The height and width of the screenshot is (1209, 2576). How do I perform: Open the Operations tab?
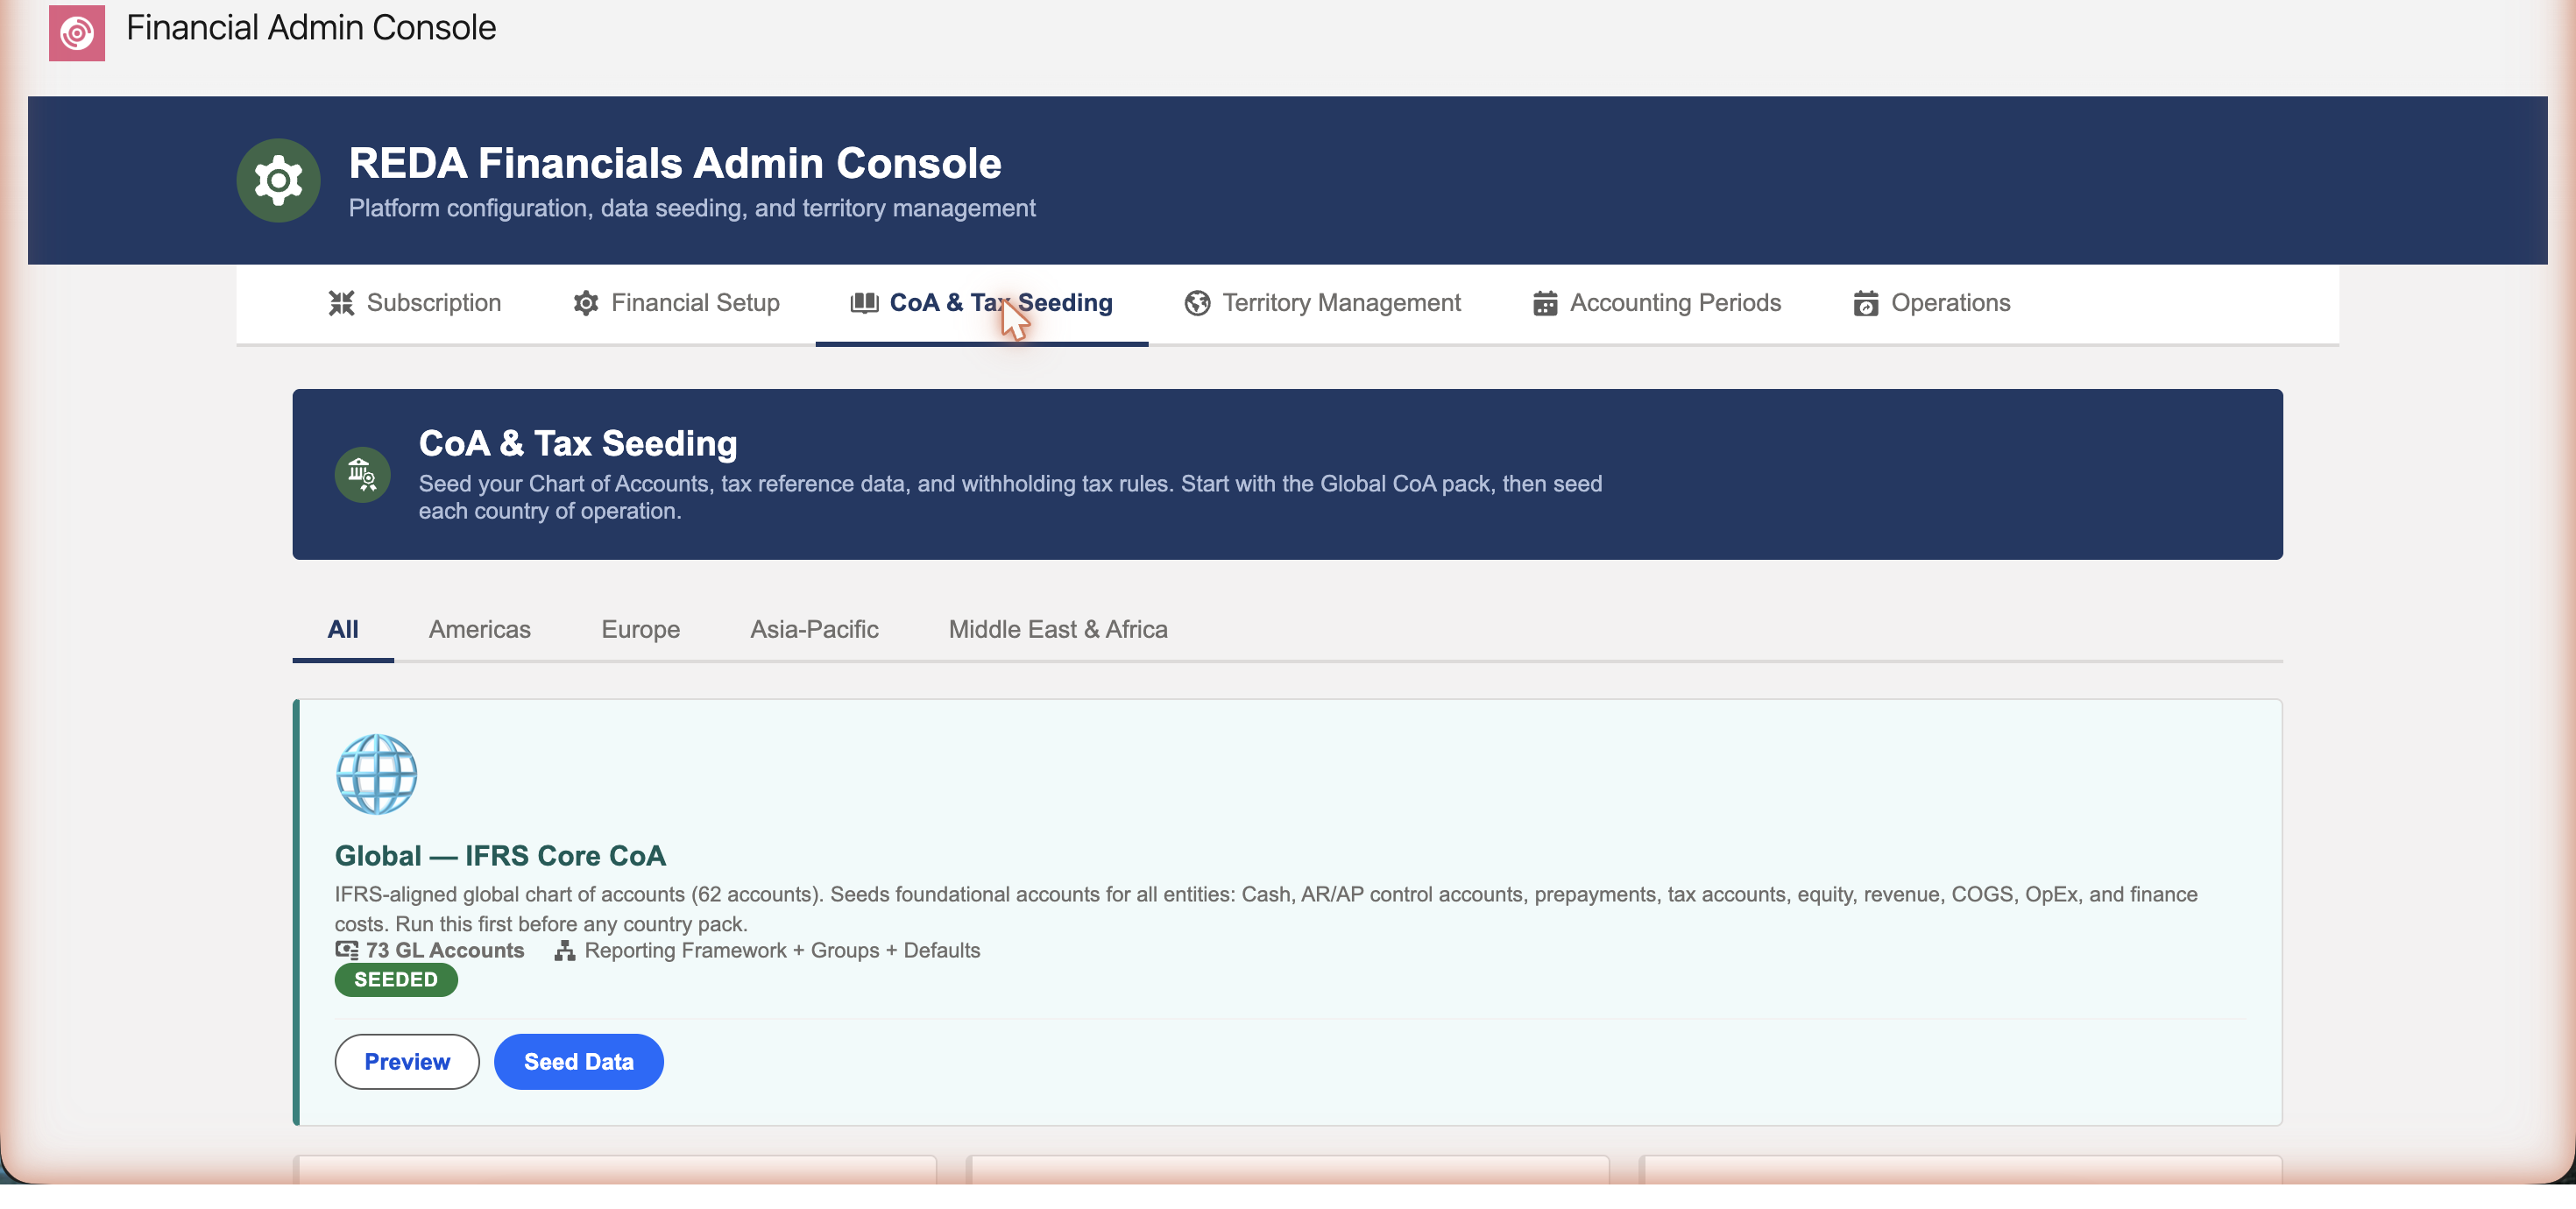[1932, 303]
